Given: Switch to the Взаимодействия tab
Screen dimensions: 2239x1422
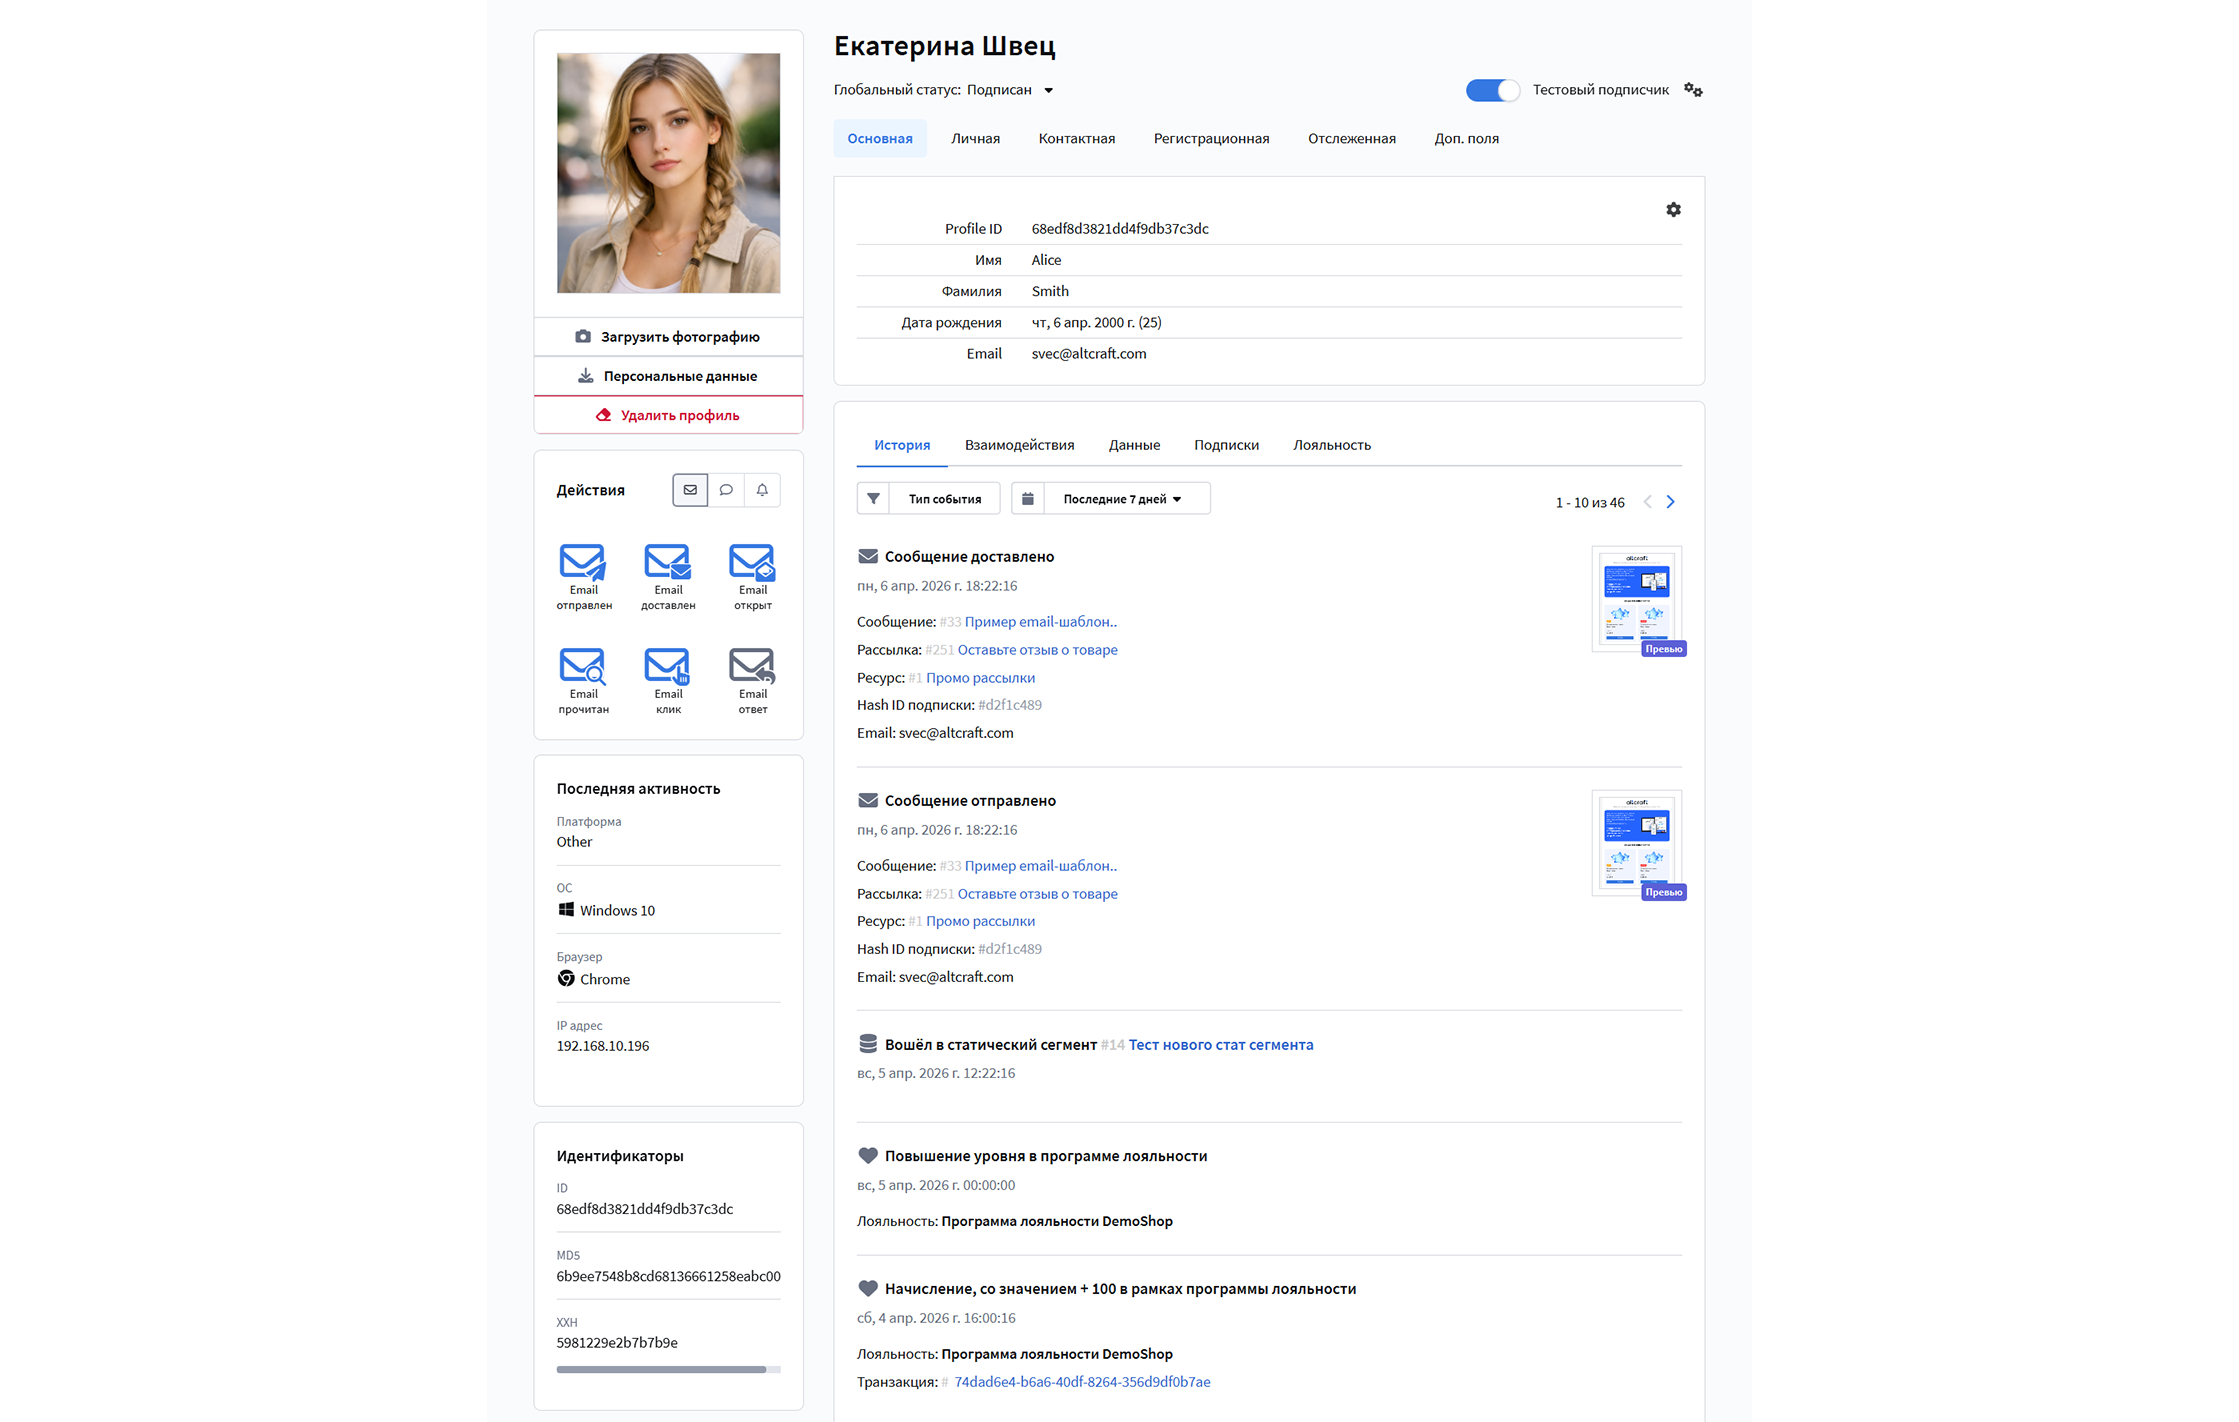Looking at the screenshot, I should (x=1019, y=446).
